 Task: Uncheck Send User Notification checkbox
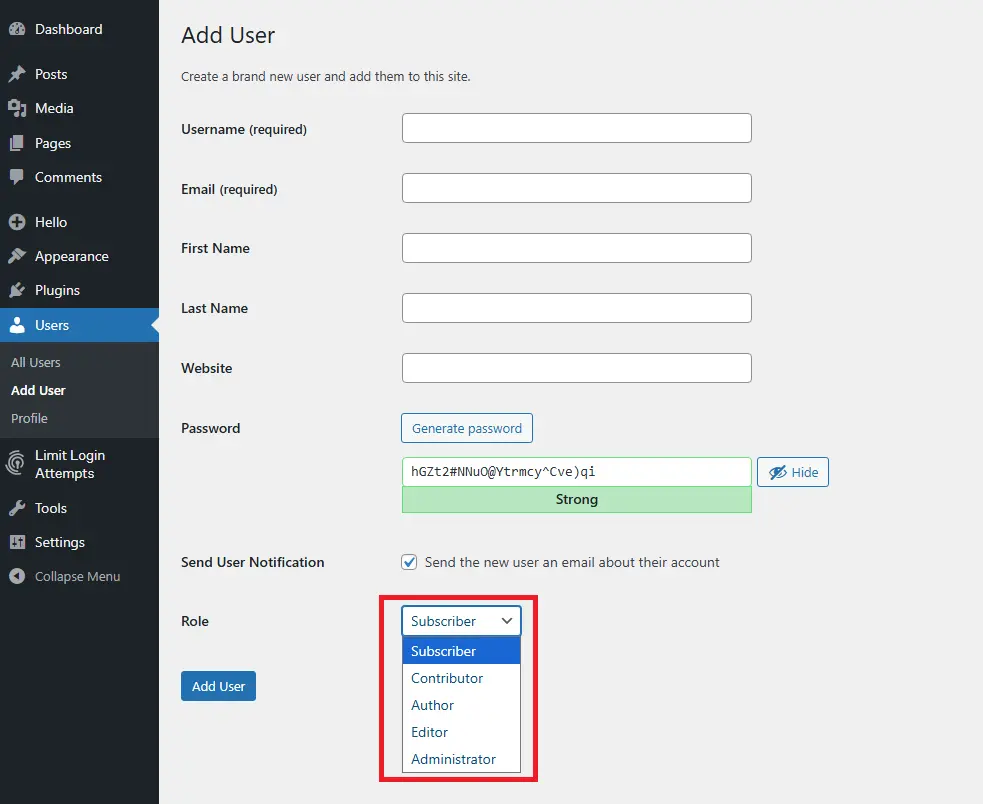409,562
